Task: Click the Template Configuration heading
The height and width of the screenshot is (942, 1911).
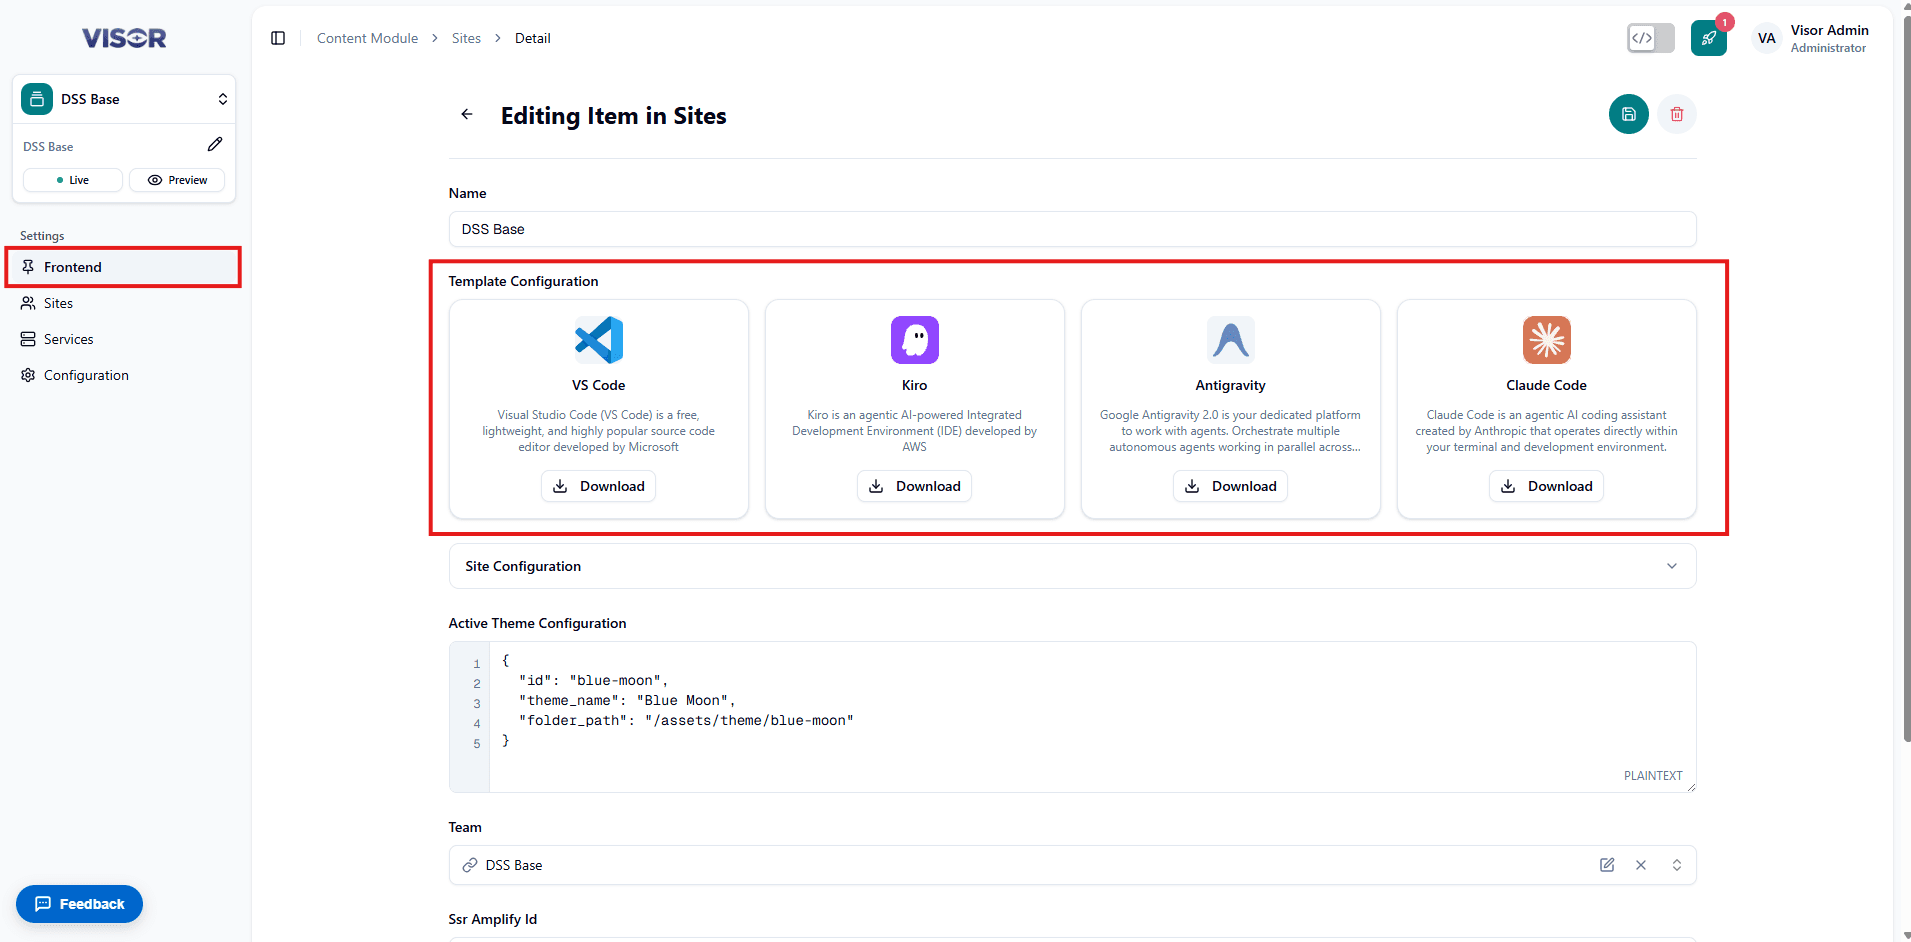Action: [x=523, y=281]
